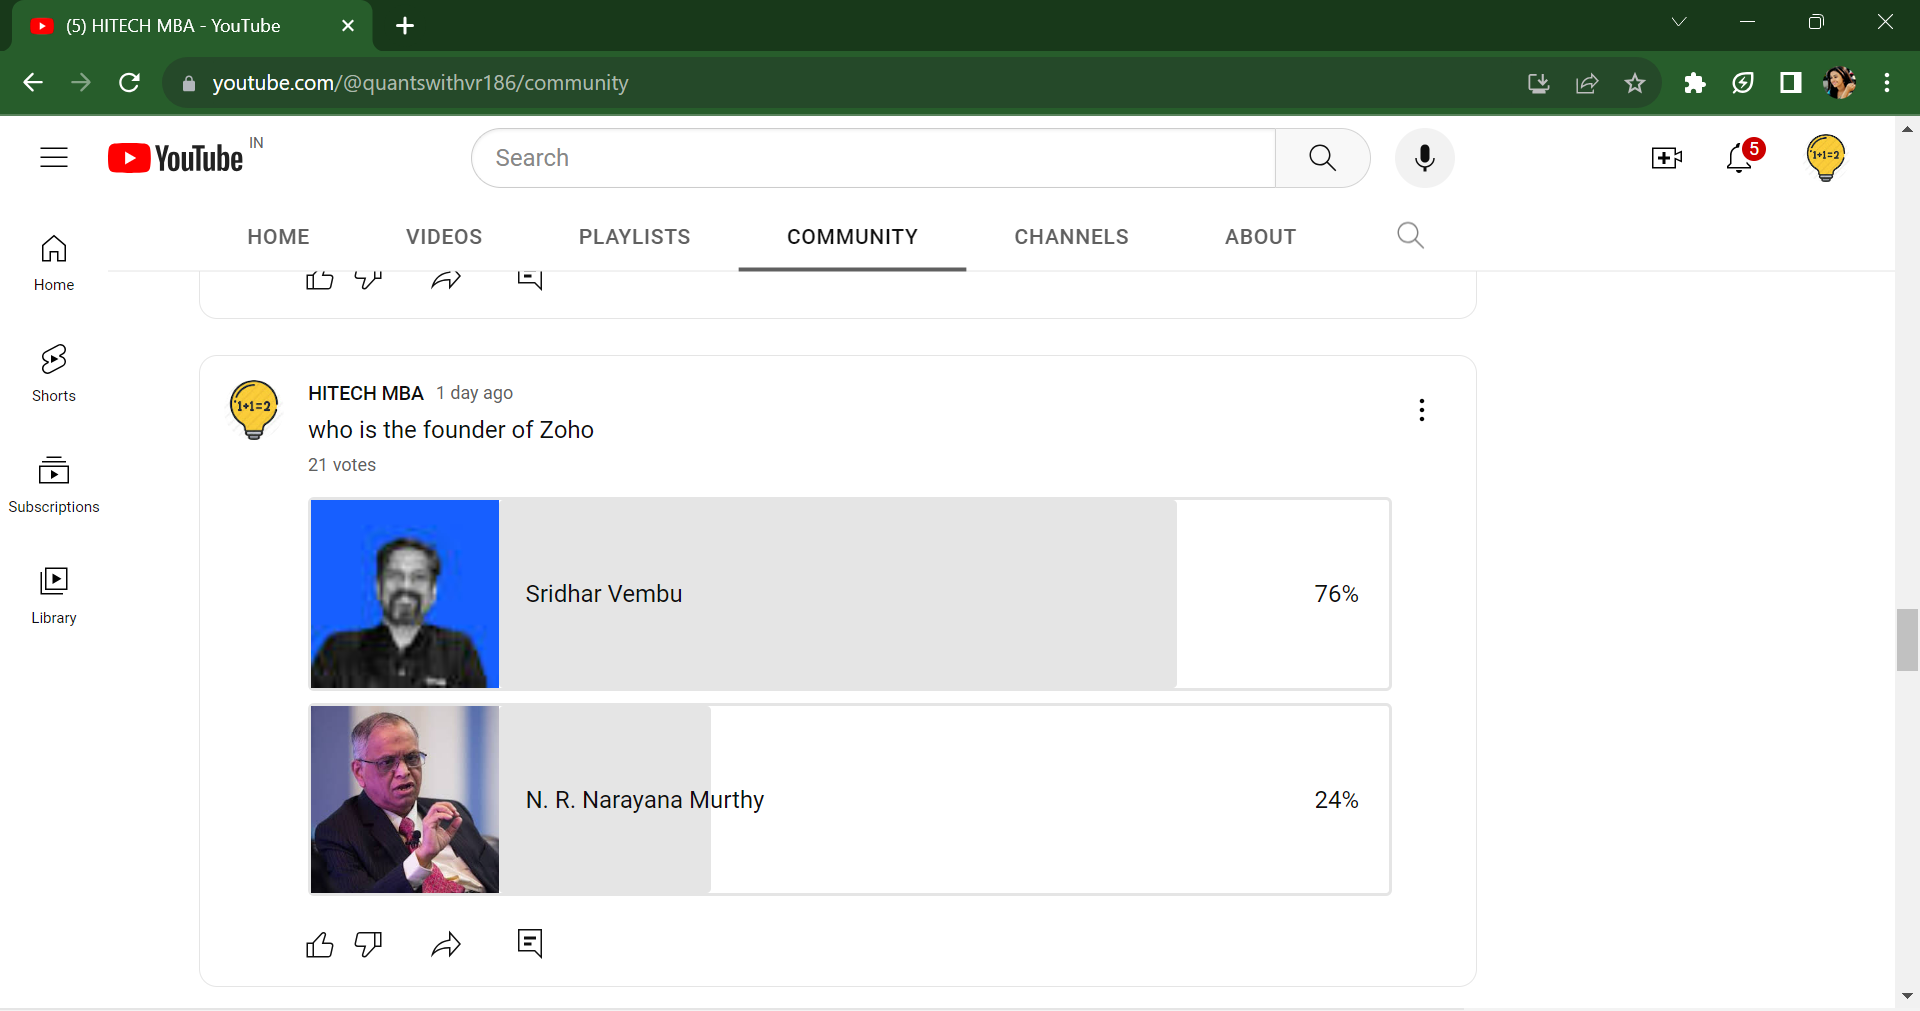Vote for Sridhar Vembu poll option

click(x=850, y=594)
